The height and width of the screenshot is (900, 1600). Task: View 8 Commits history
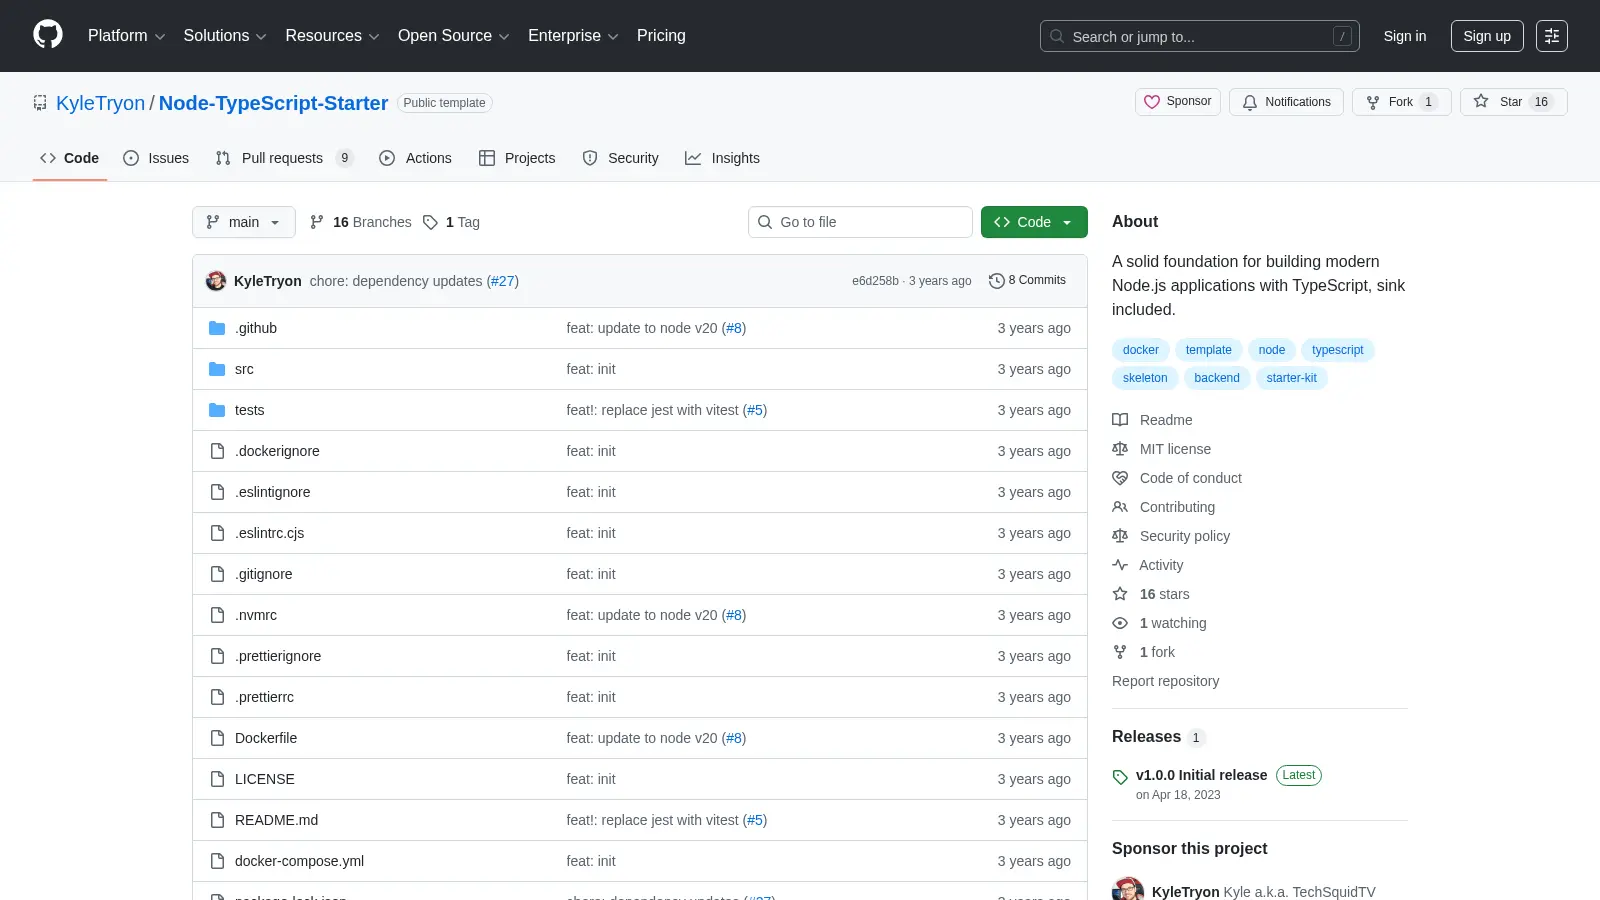pos(1027,281)
